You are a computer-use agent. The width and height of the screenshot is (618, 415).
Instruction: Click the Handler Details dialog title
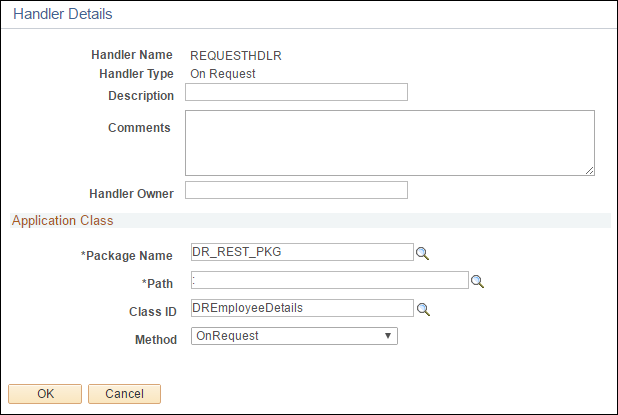click(x=63, y=14)
